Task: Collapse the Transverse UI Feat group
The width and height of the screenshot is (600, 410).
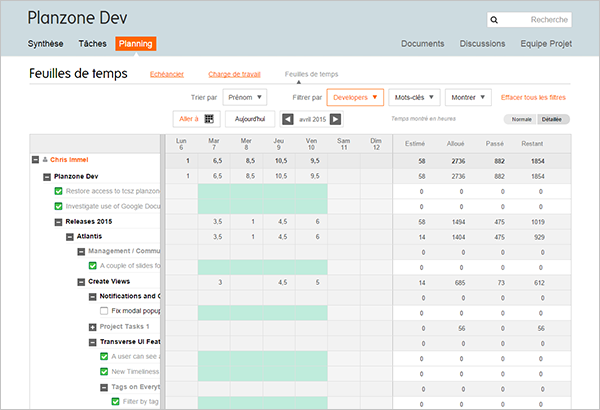Action: pos(93,342)
